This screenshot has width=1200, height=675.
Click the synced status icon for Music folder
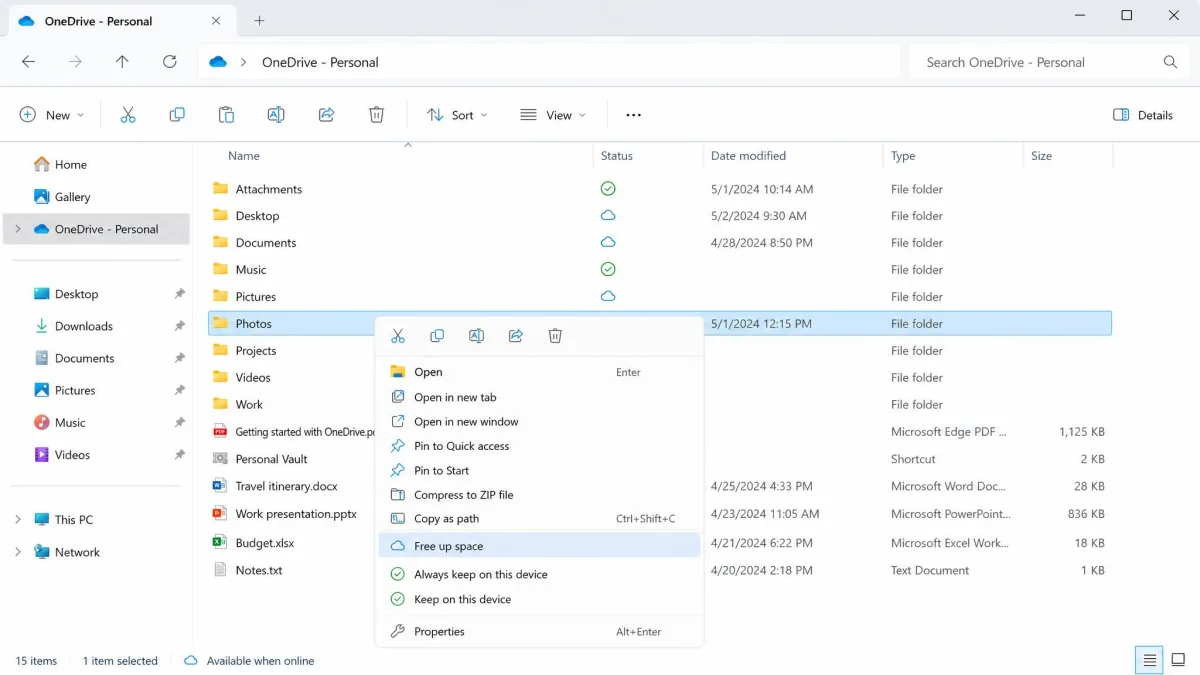(608, 269)
